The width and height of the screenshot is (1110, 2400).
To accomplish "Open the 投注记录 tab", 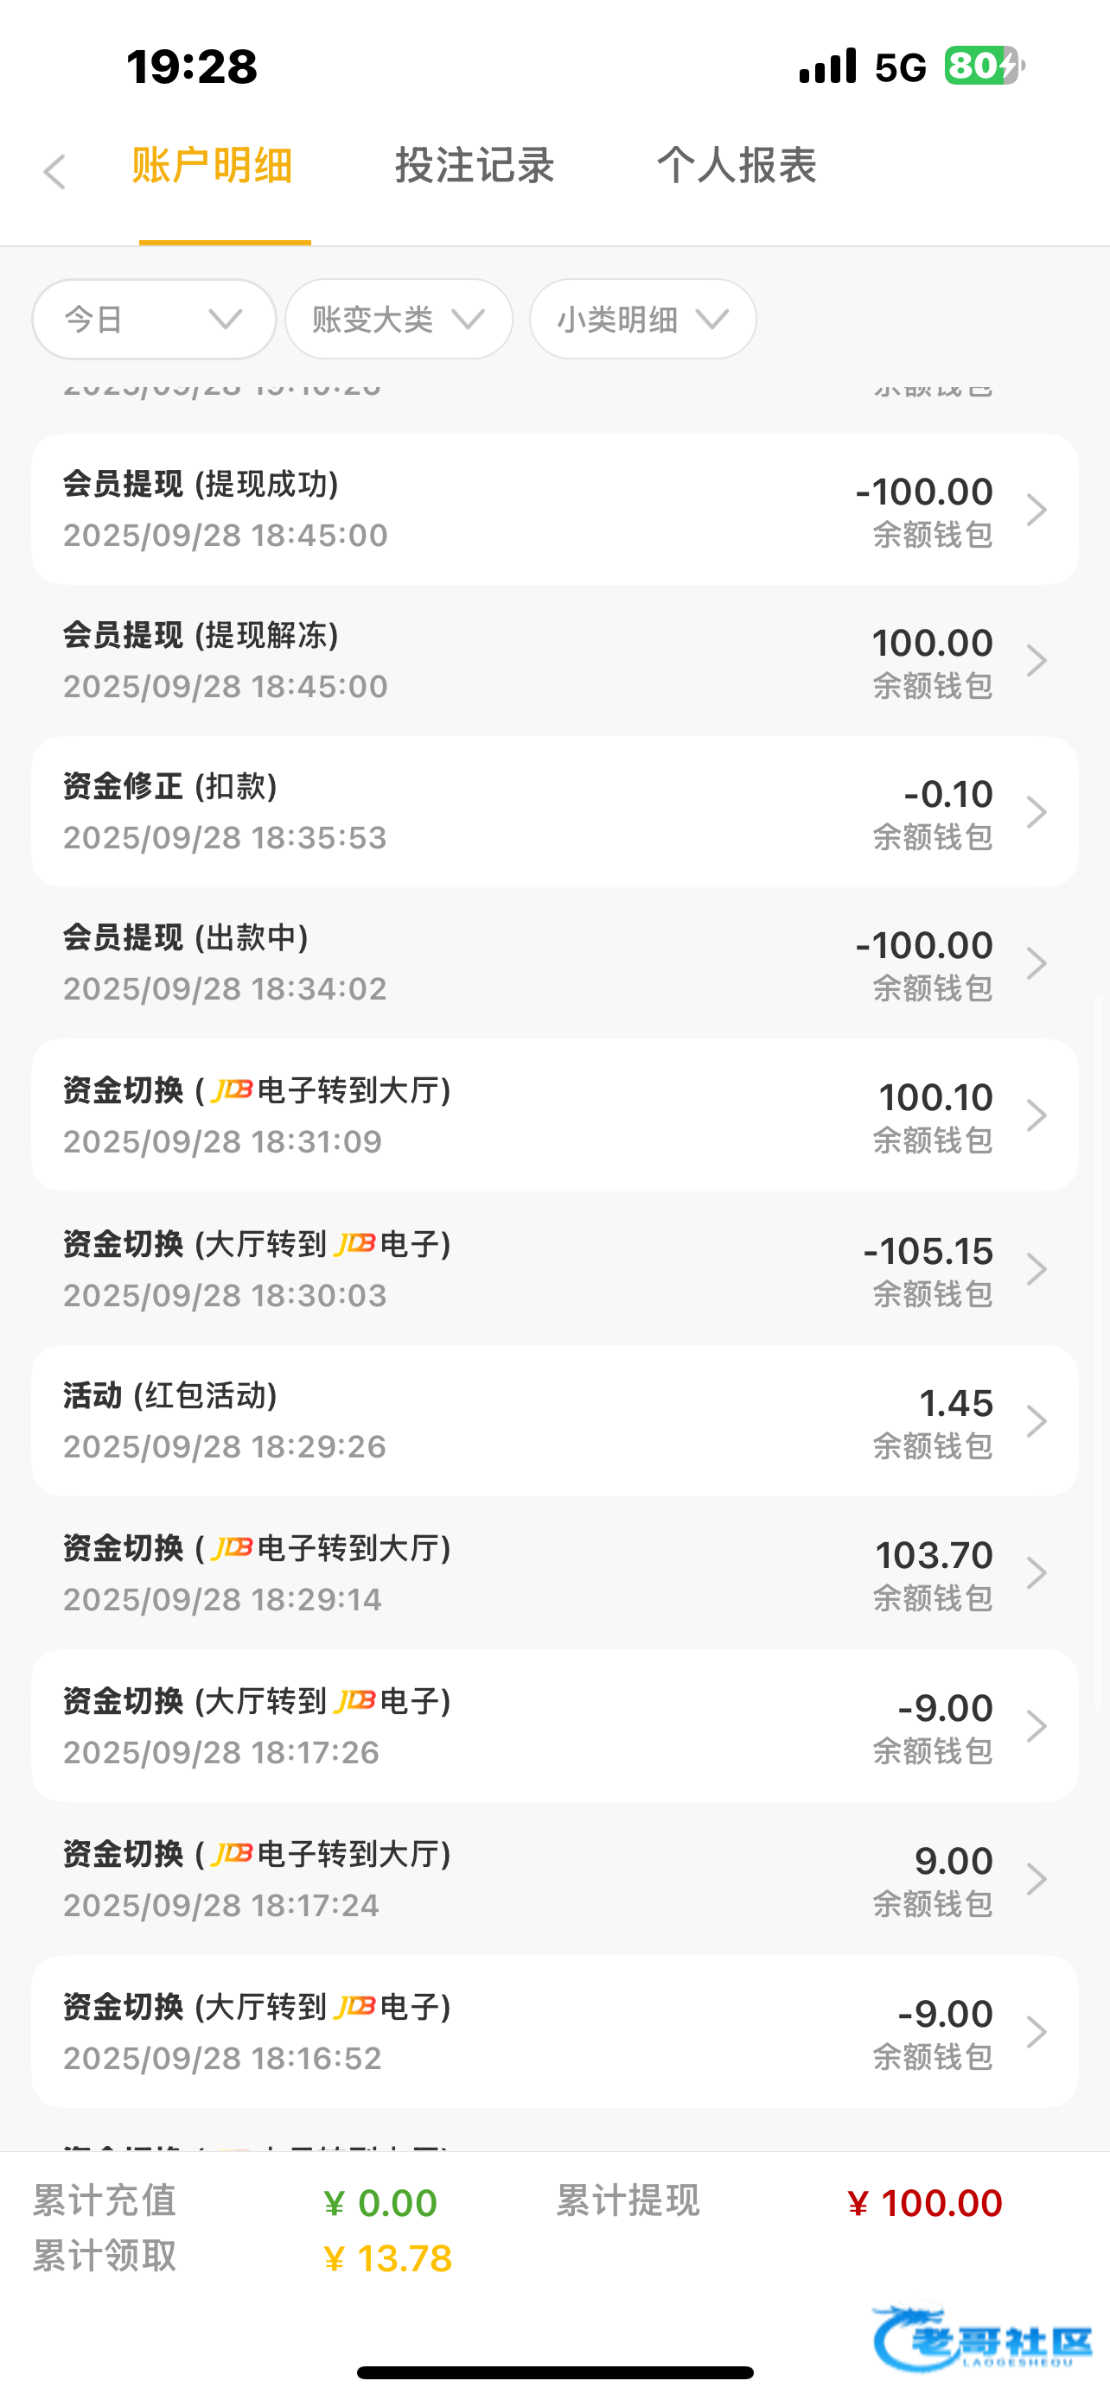I will tap(474, 166).
